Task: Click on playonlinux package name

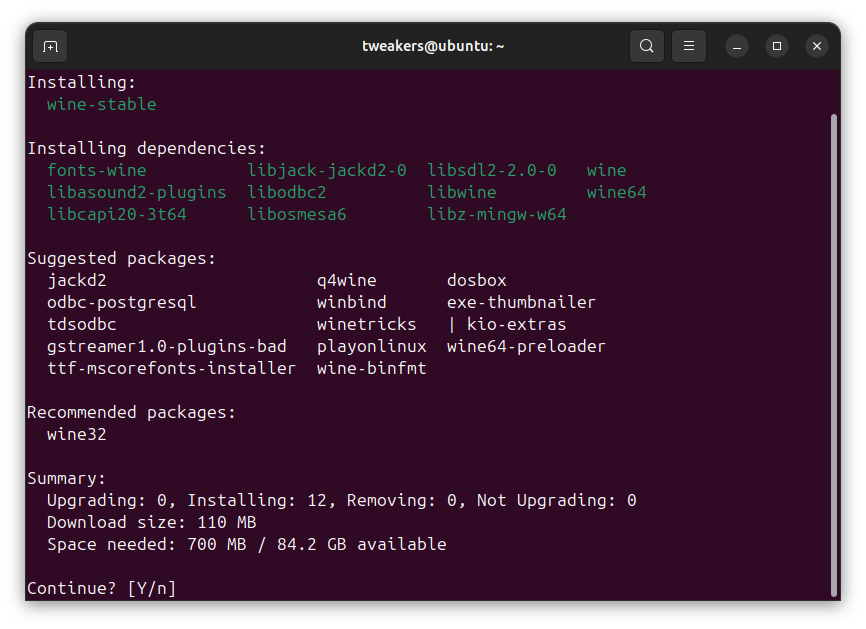Action: (x=371, y=346)
